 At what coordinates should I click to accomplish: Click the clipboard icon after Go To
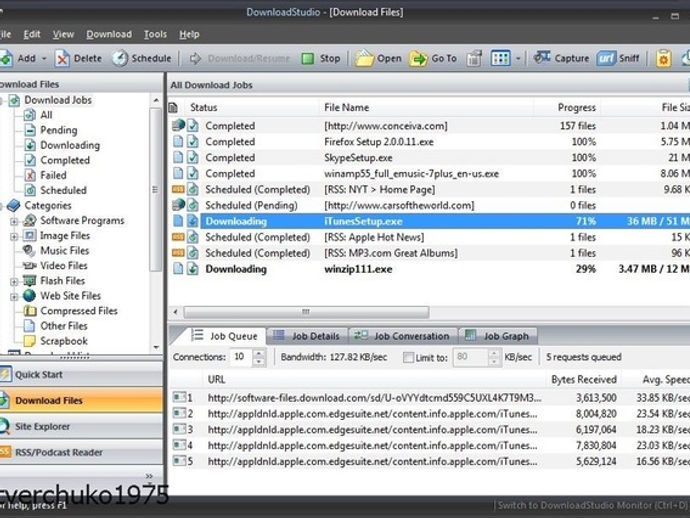click(x=474, y=58)
